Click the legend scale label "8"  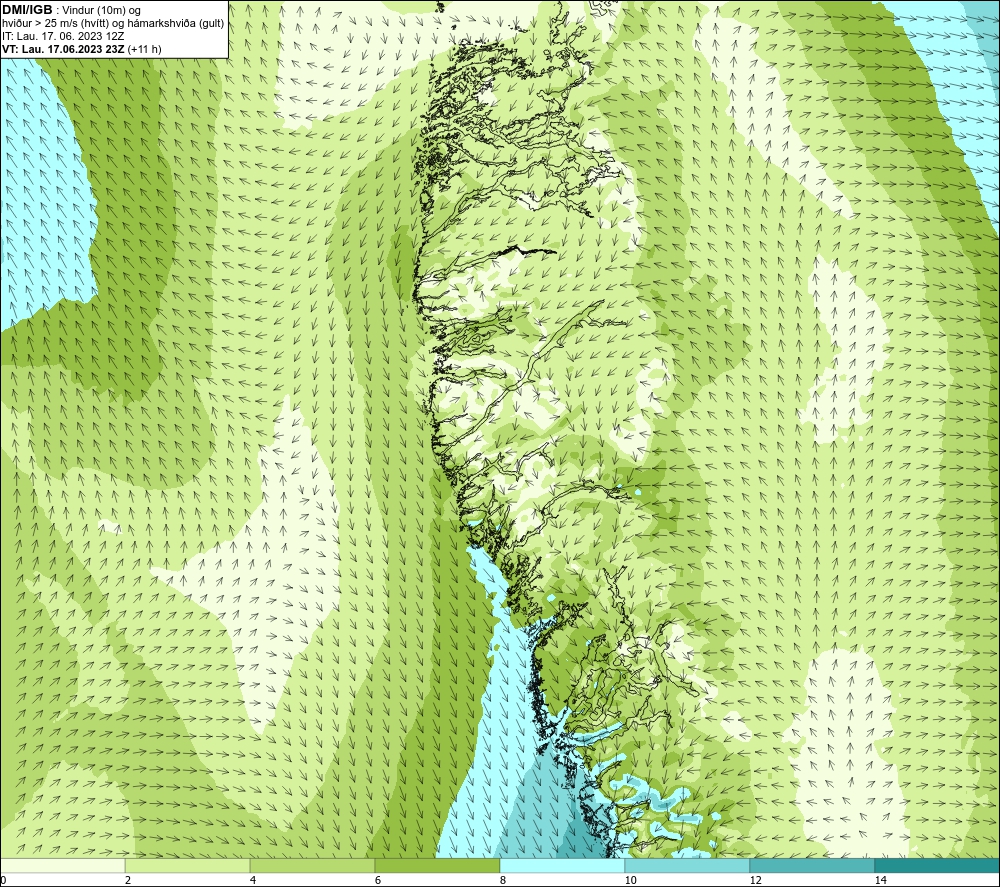[503, 880]
